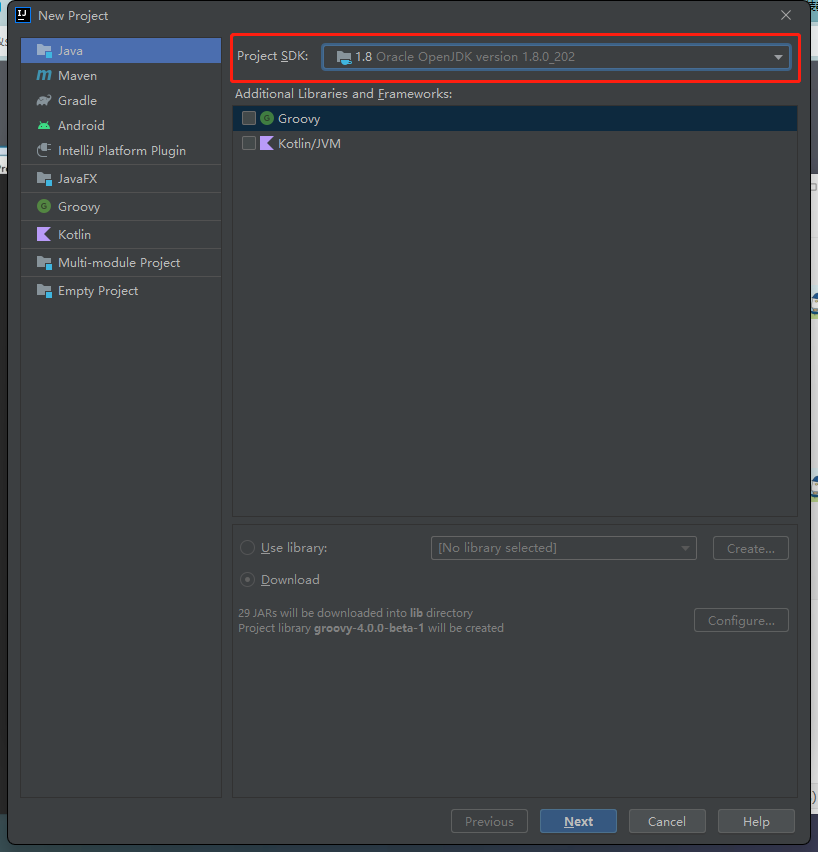Click the 'Java' text in sidebar
Screen dimensions: 818x852
[x=70, y=51]
